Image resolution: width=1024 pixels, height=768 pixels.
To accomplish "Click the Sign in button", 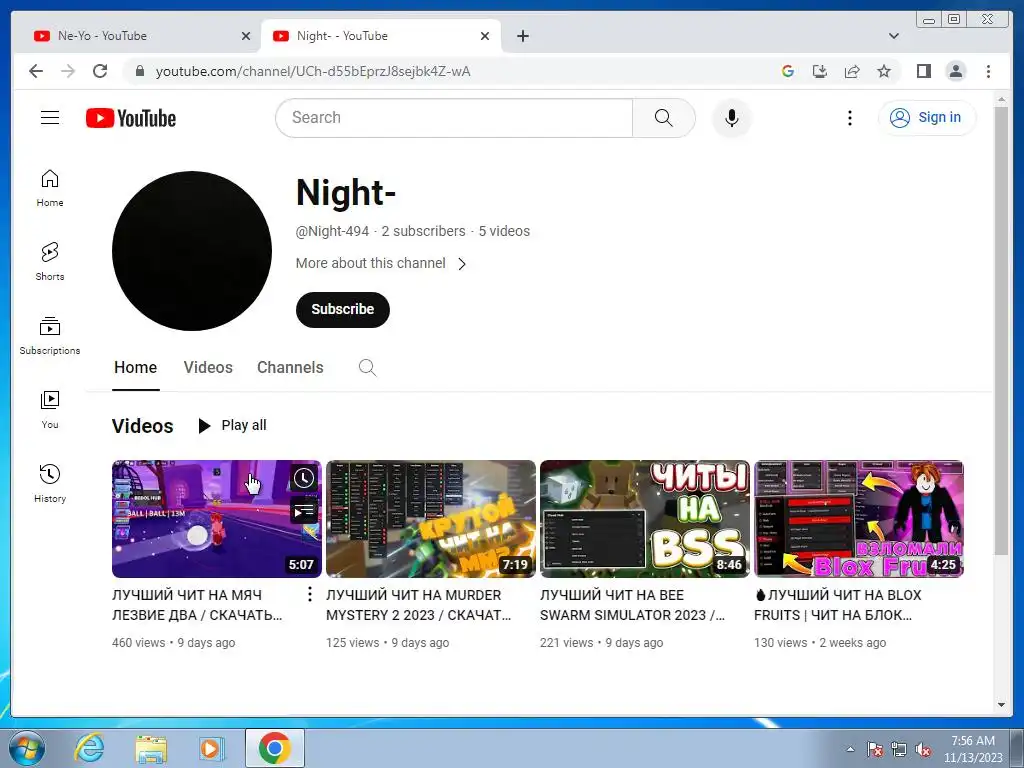I will [x=927, y=118].
